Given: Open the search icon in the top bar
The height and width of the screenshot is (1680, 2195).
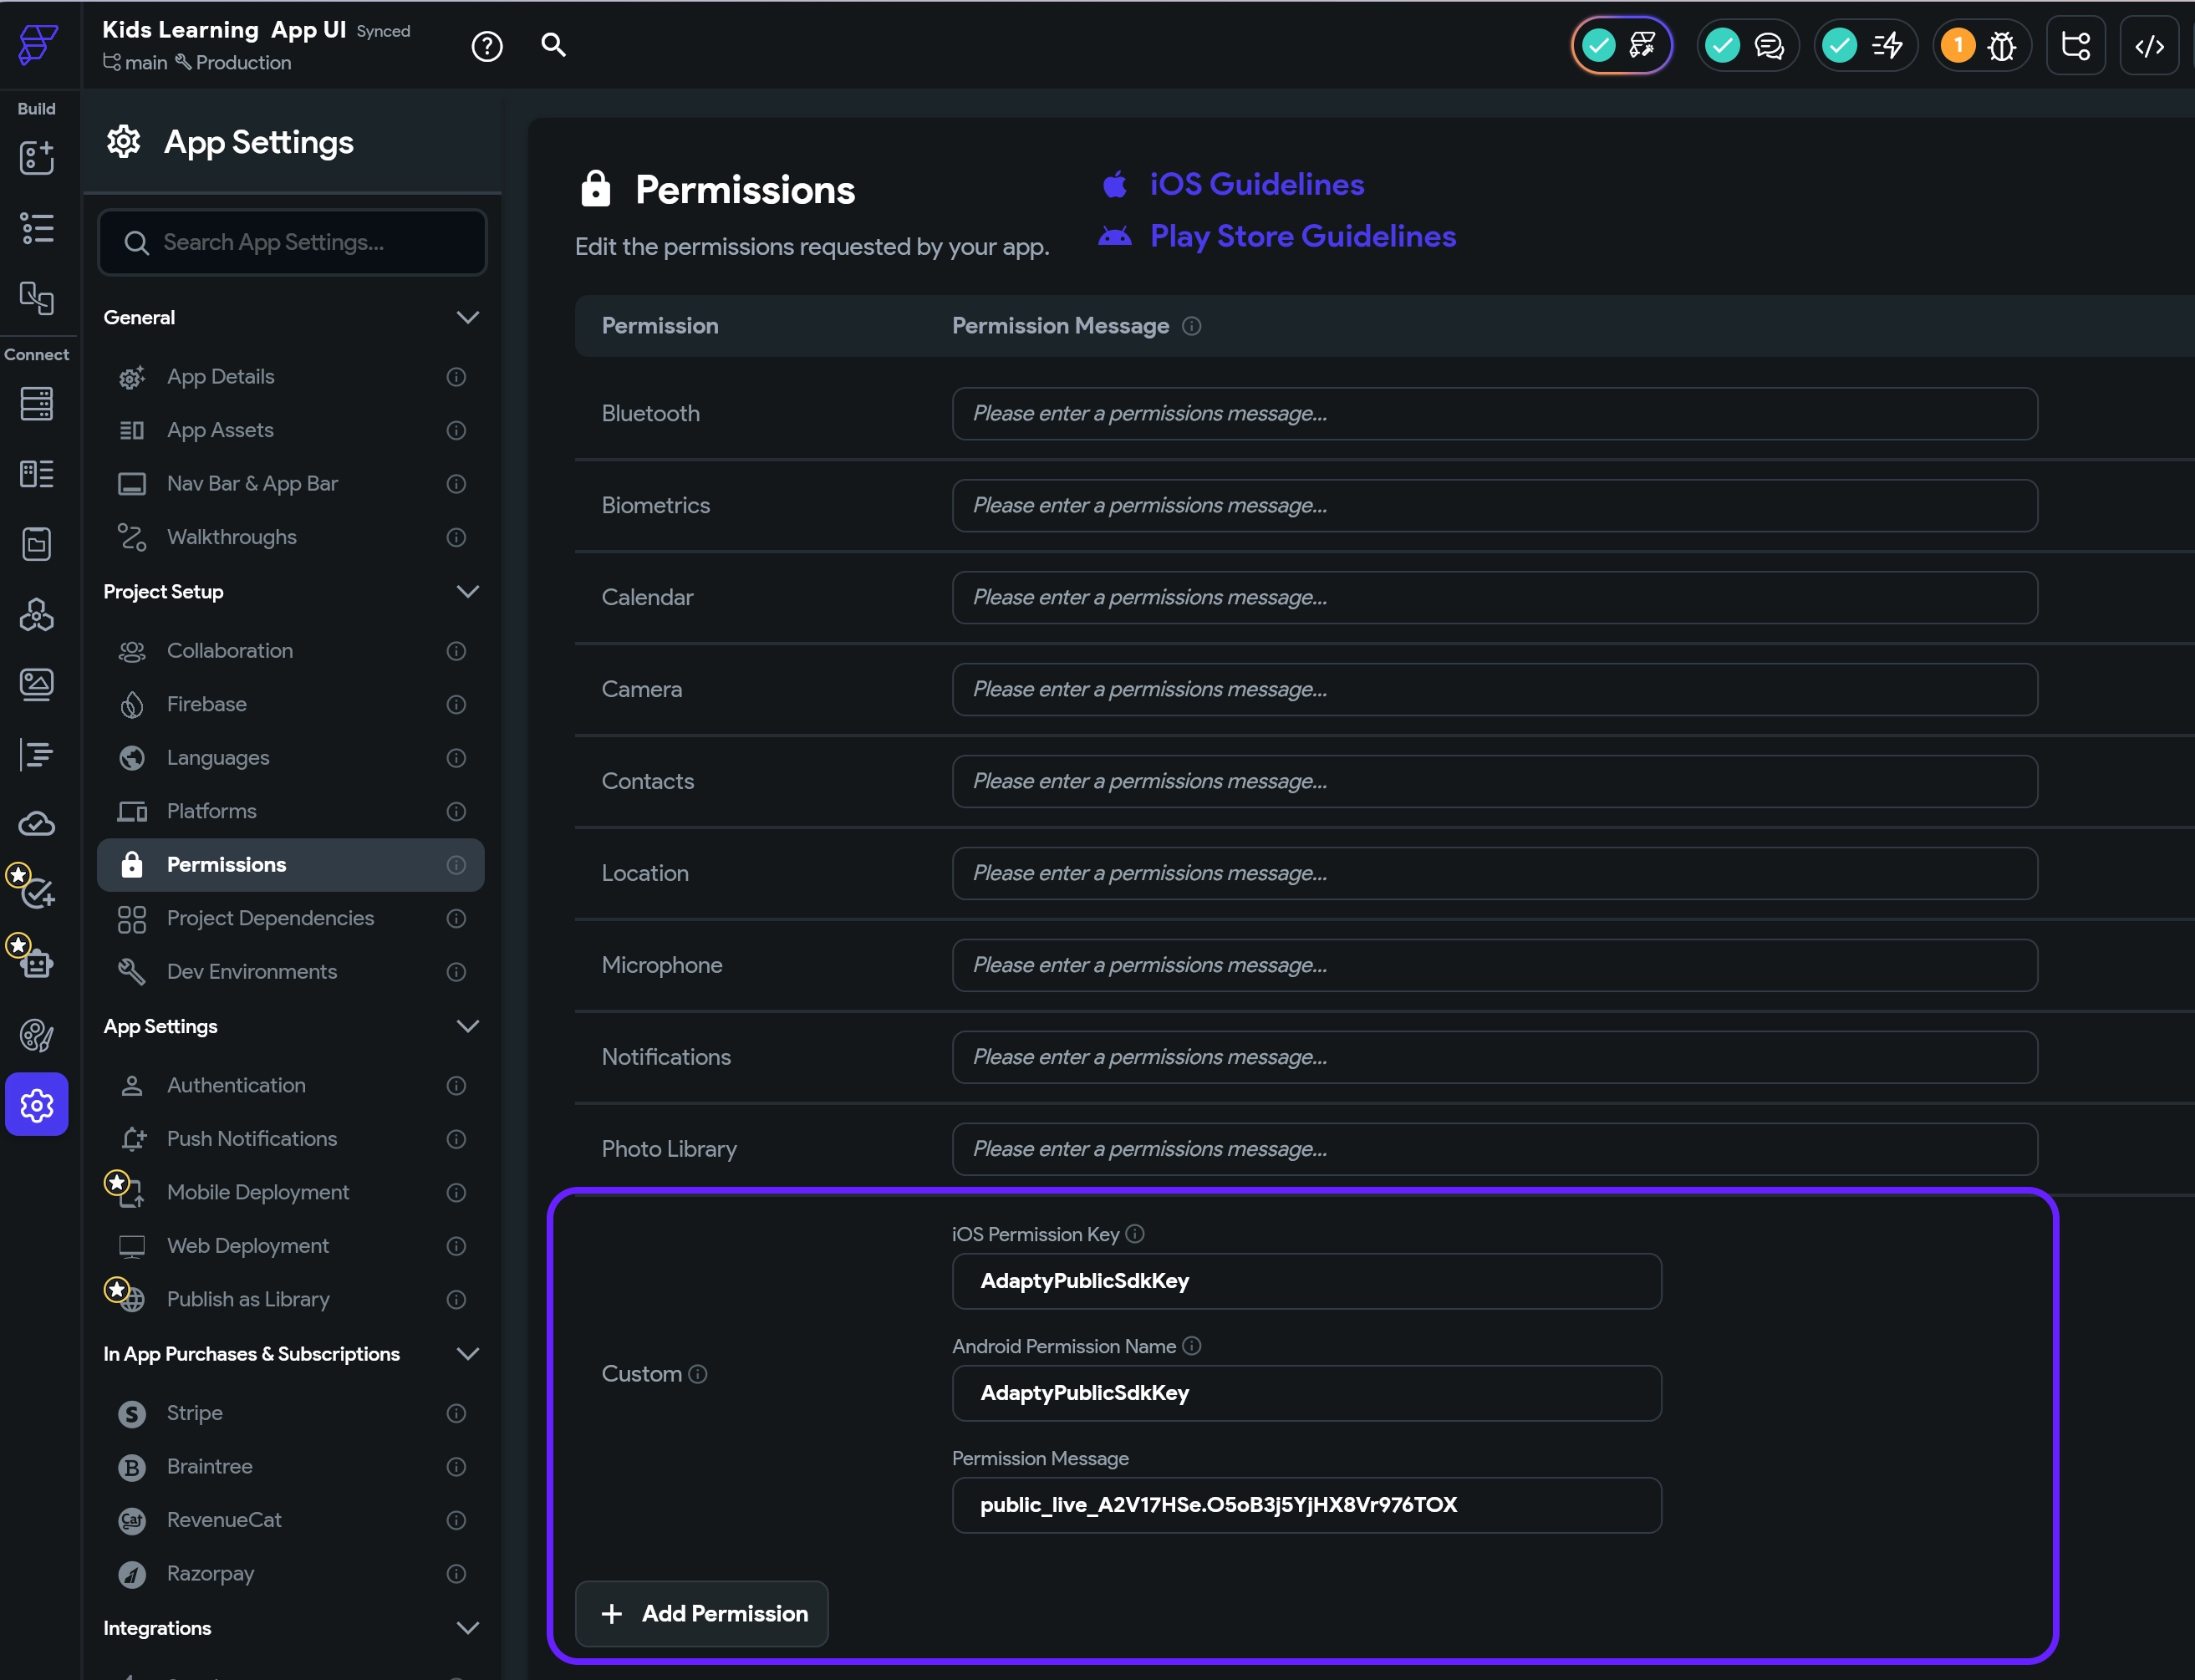Looking at the screenshot, I should tap(554, 45).
